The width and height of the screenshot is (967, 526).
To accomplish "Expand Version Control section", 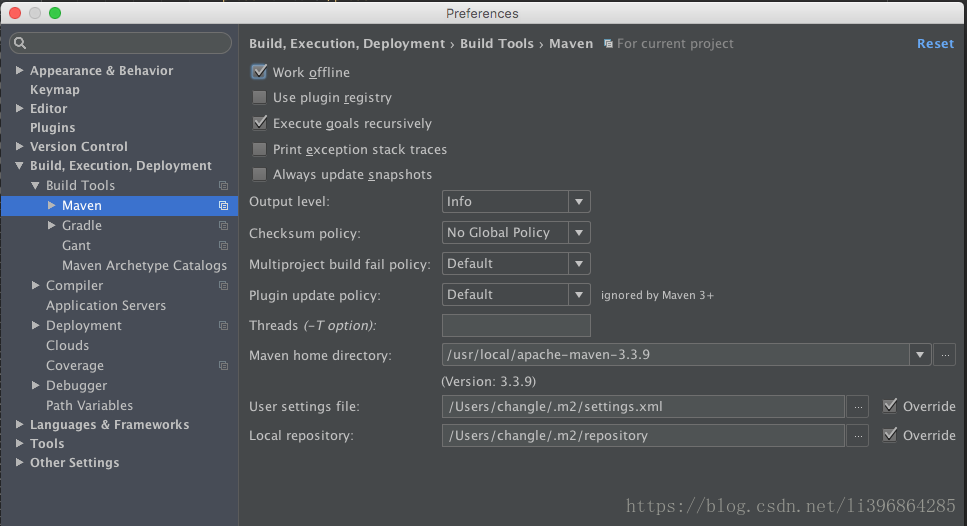I will tap(20, 146).
